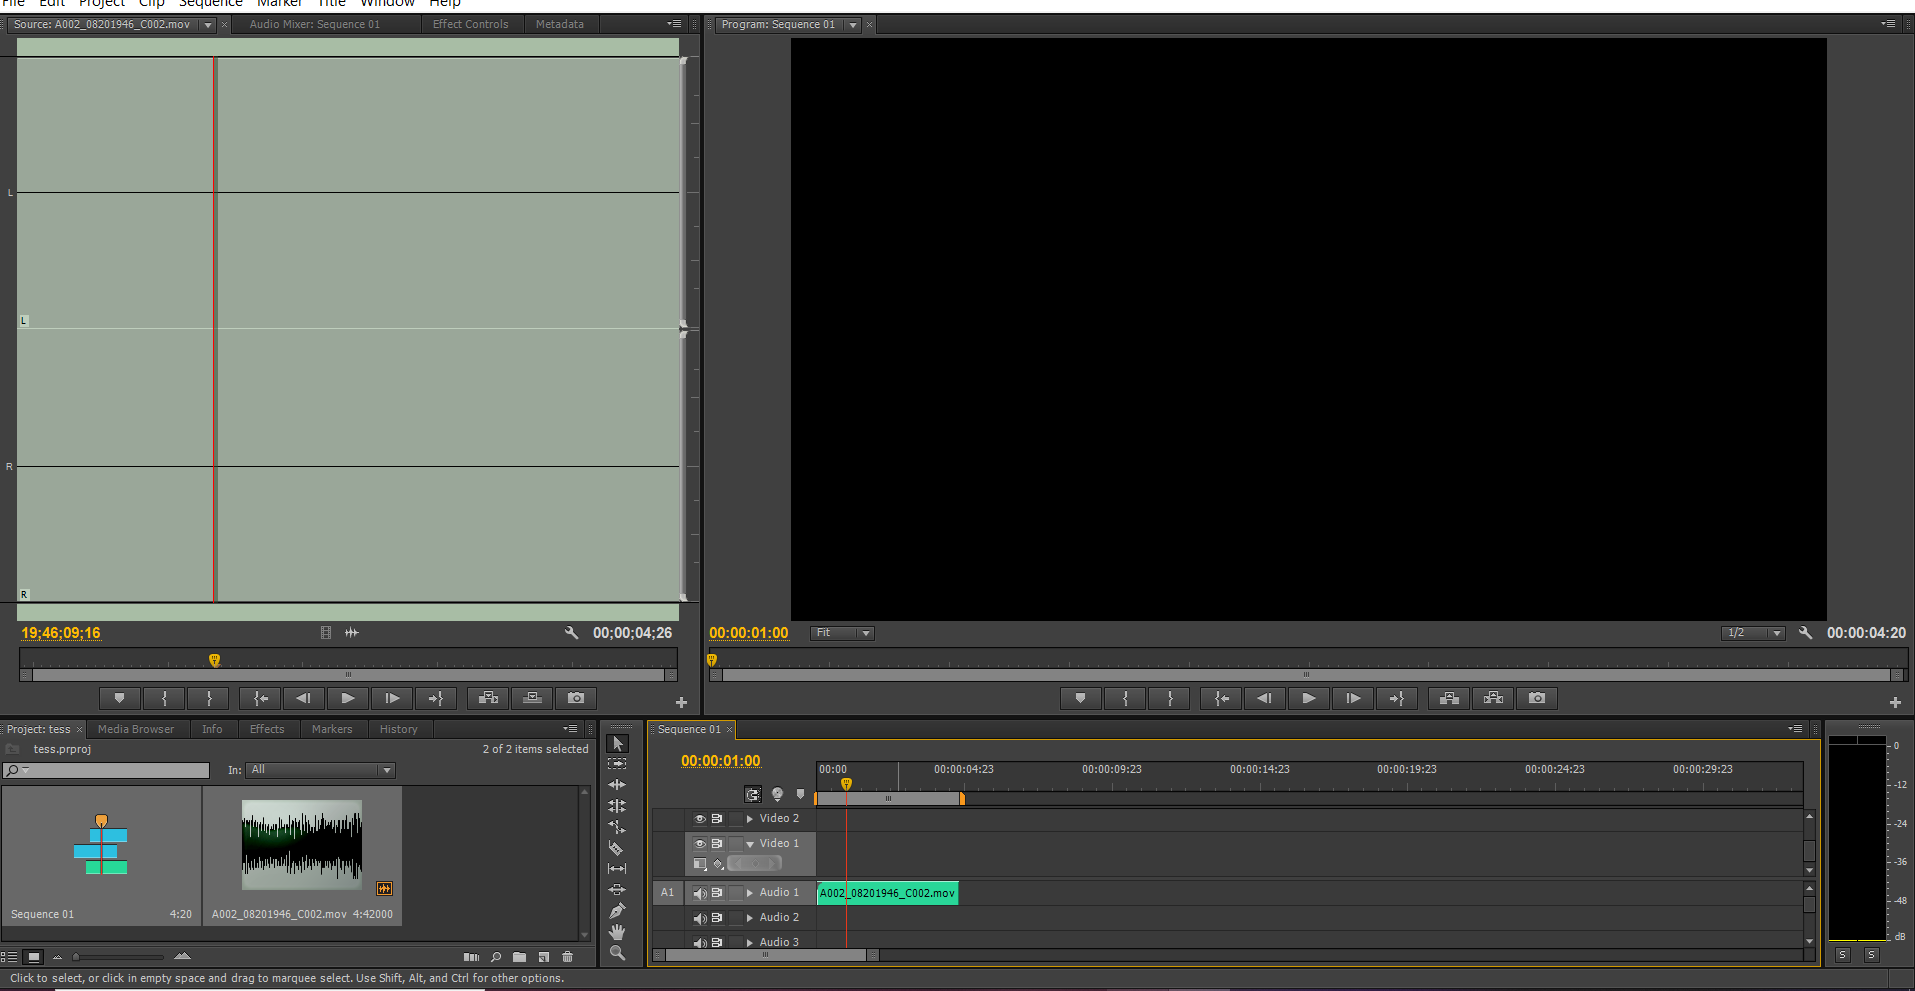This screenshot has height=991, width=1915.
Task: Expand the Audio 1 track
Action: tap(750, 893)
